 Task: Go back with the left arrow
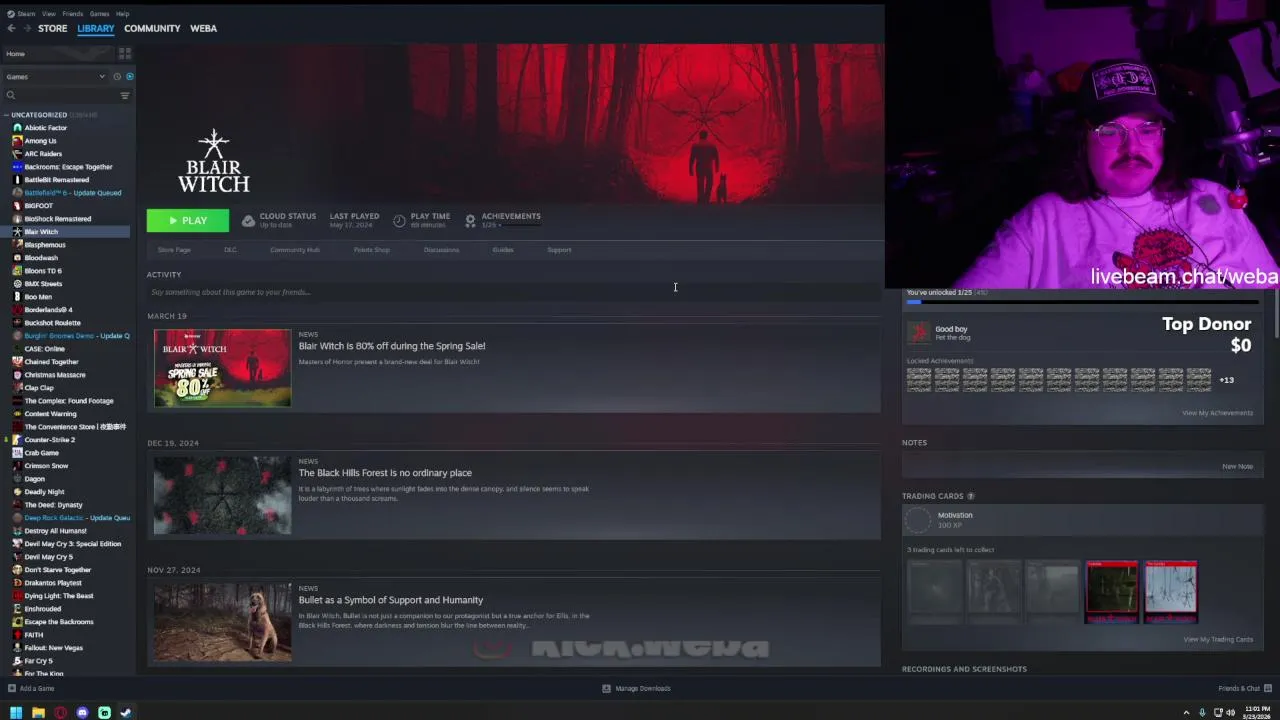(11, 28)
